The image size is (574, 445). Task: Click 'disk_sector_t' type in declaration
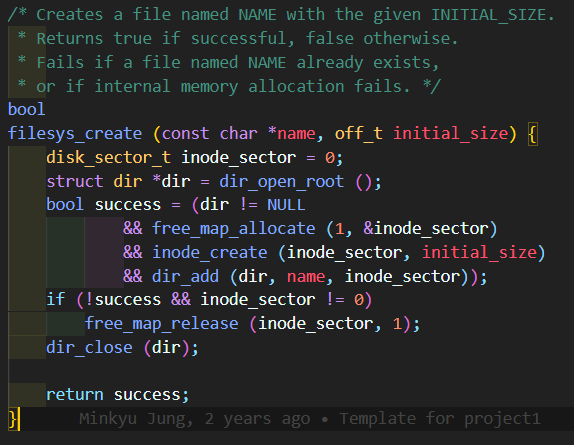[108, 158]
